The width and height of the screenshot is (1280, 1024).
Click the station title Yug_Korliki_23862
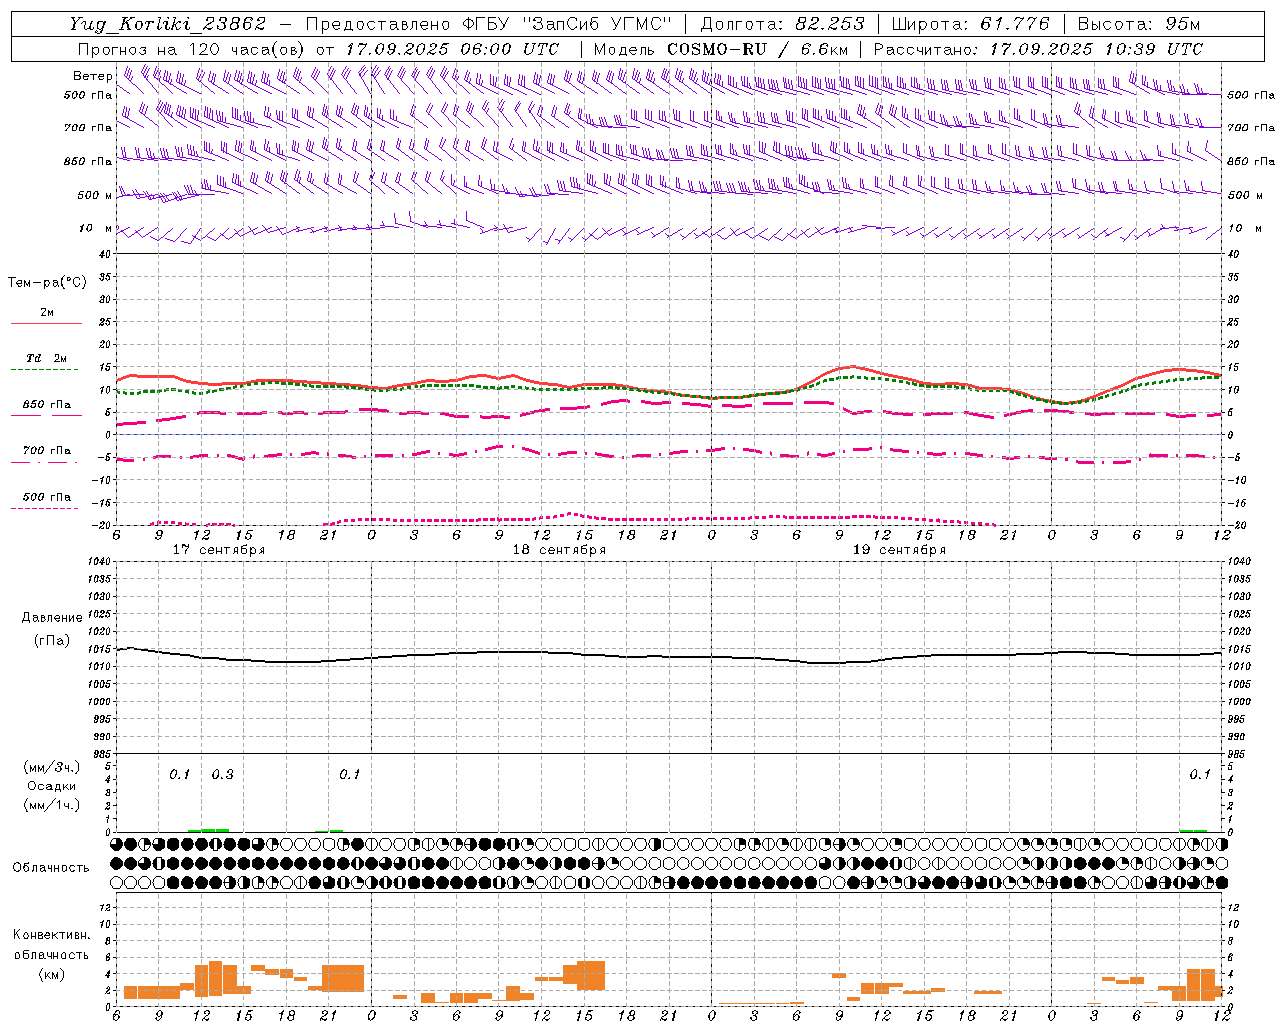[168, 24]
